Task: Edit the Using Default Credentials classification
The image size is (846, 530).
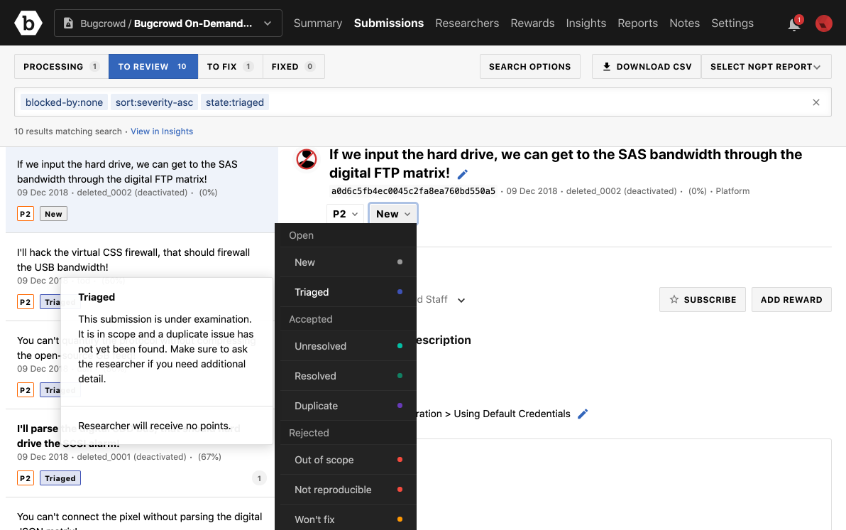Action: 583,414
